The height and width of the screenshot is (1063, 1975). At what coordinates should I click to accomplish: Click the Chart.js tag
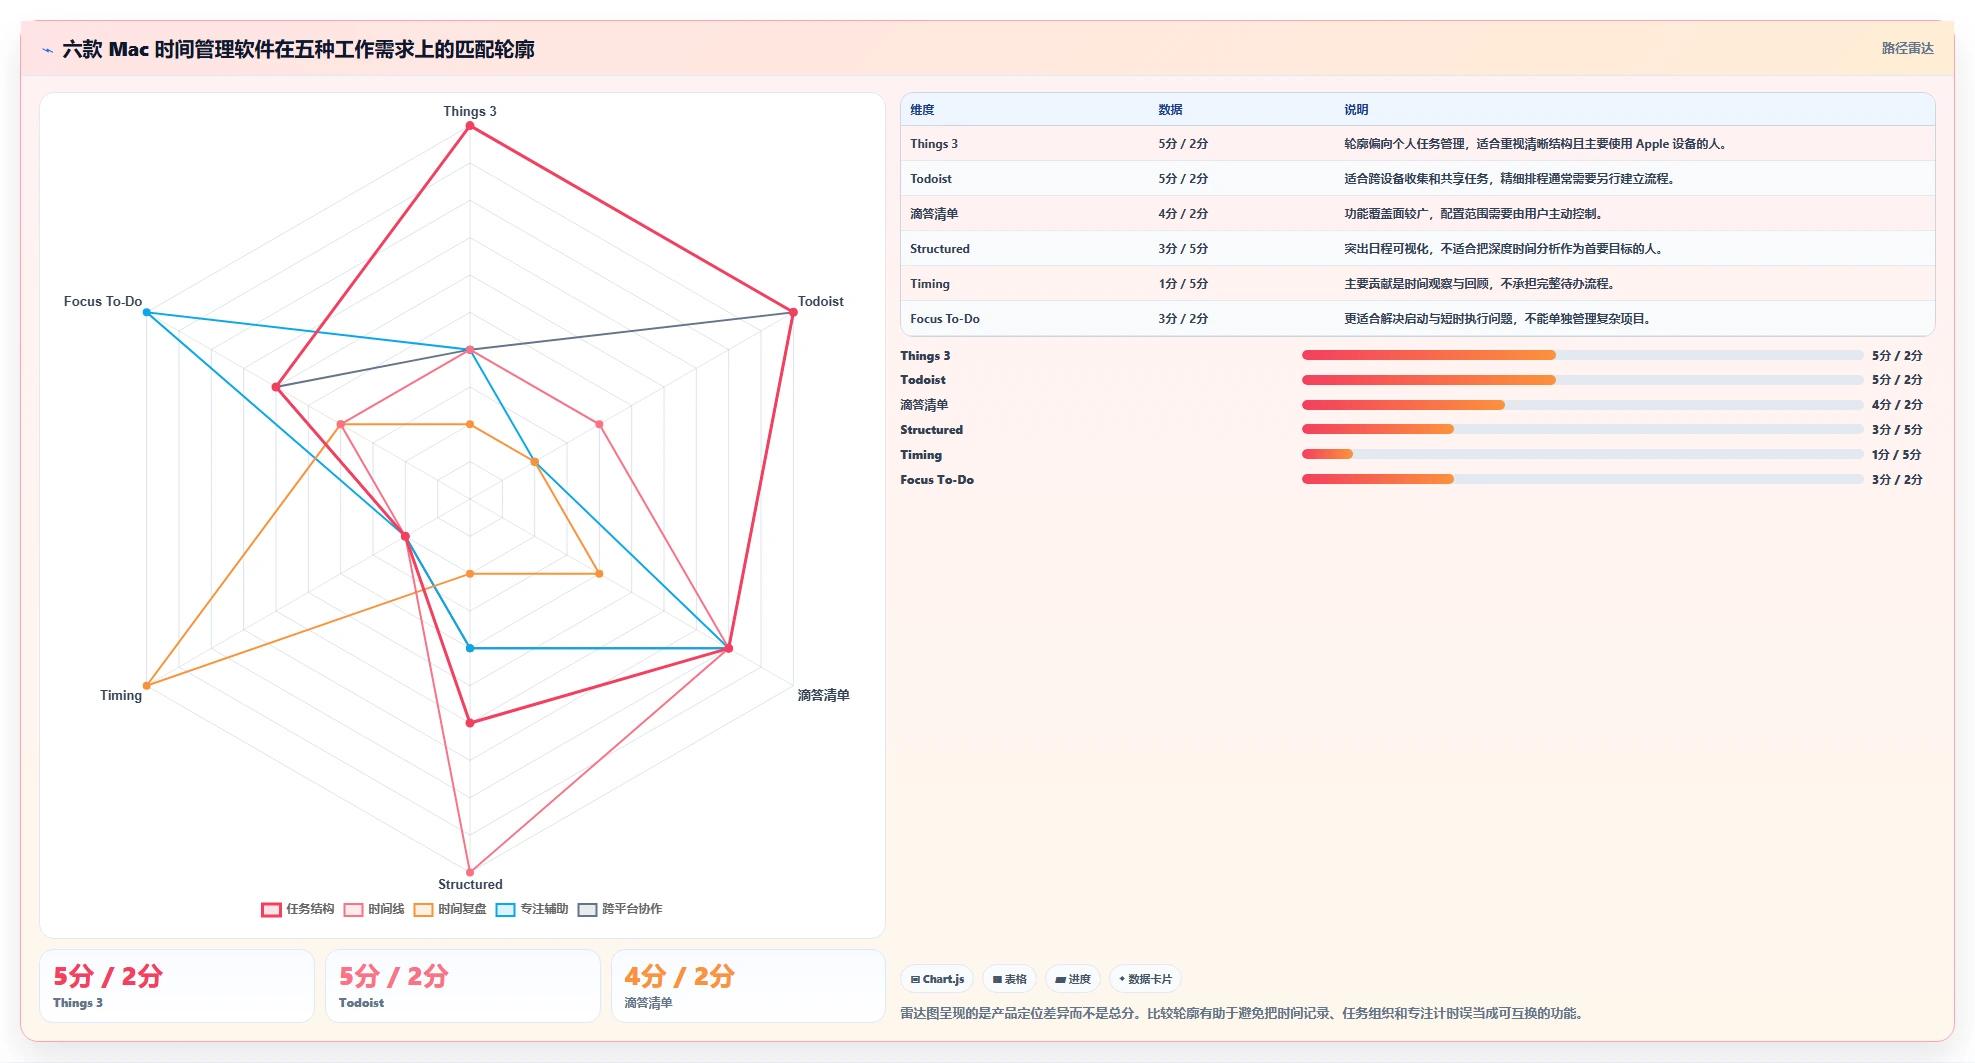tap(937, 979)
